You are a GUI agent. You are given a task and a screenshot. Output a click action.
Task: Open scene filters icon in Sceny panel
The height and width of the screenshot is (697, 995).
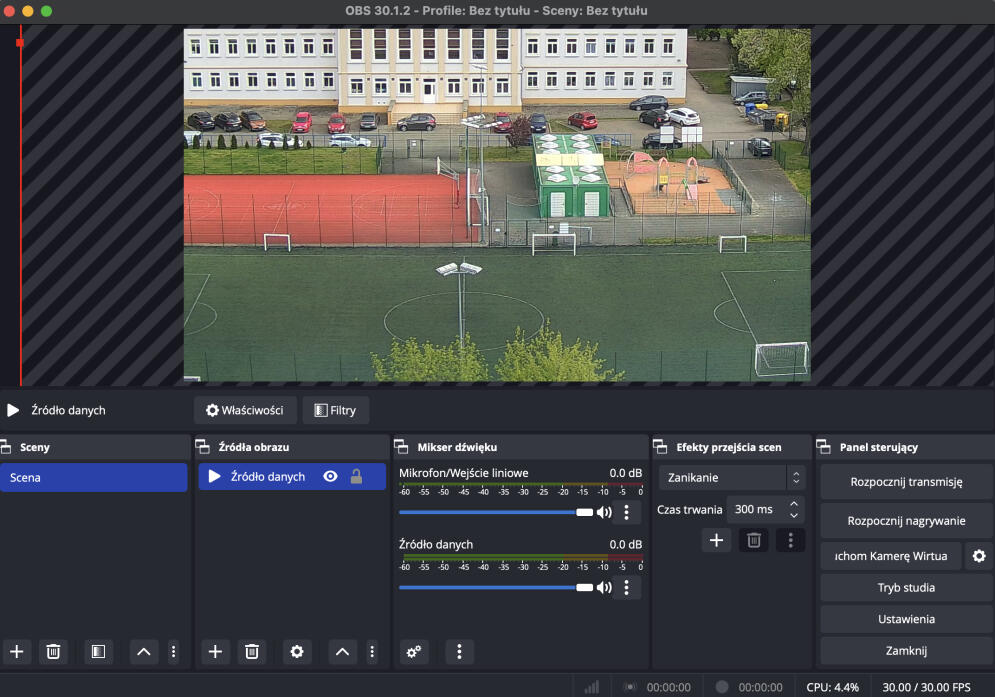point(97,652)
